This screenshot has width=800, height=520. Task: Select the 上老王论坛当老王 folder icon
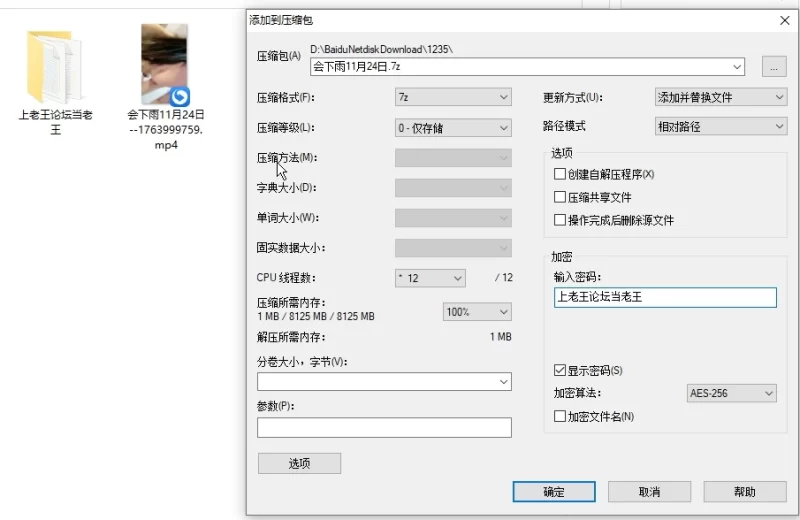[55, 67]
